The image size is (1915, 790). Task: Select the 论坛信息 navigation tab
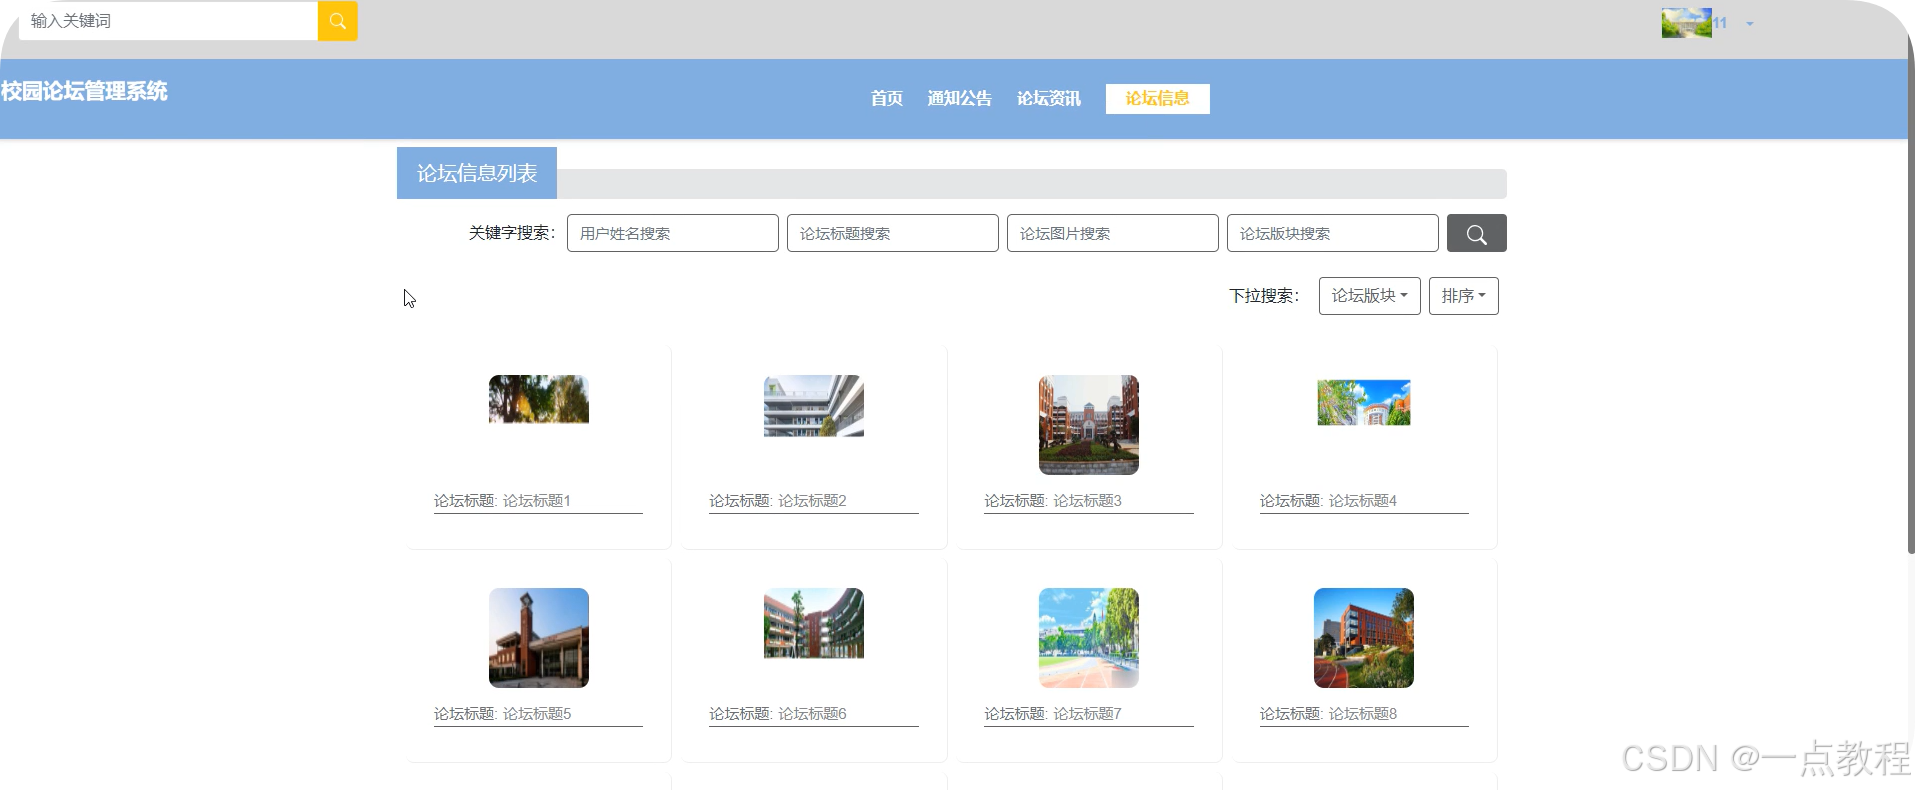(1158, 98)
